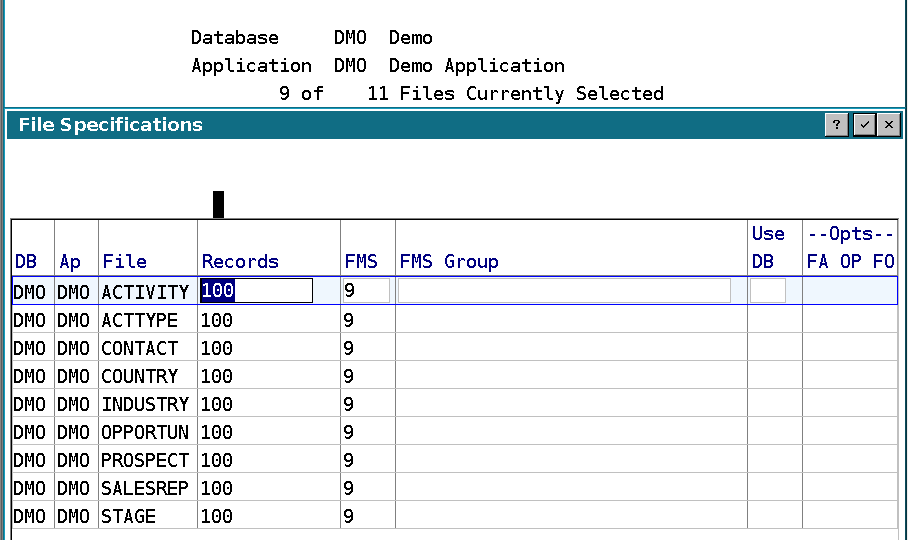Click FMS value 9 for SALESREP

pos(348,488)
